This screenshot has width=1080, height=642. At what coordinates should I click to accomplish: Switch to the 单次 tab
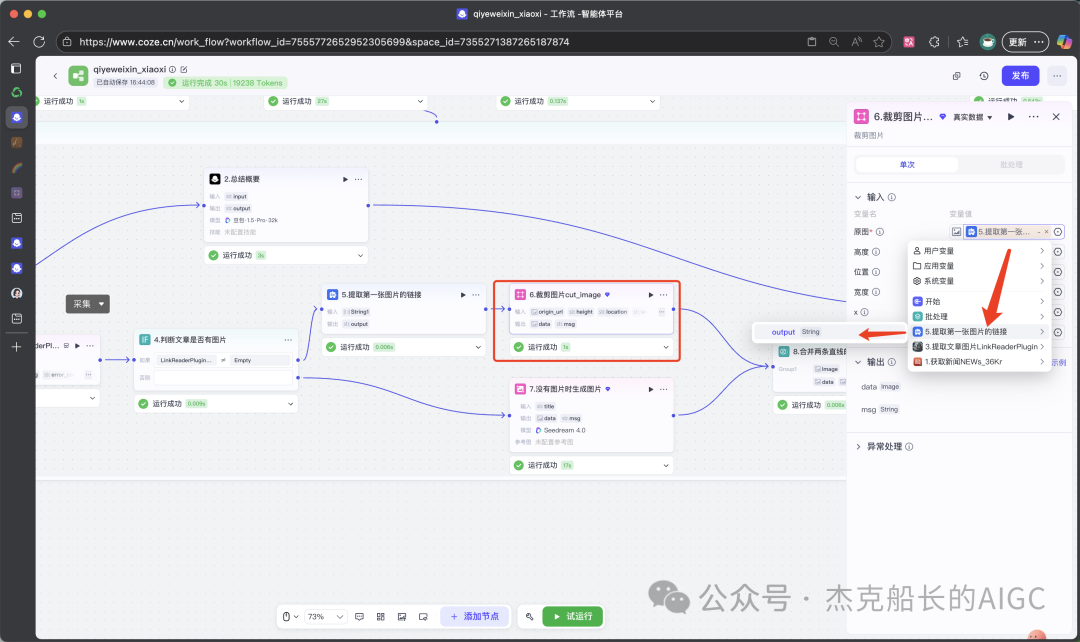pyautogui.click(x=907, y=165)
